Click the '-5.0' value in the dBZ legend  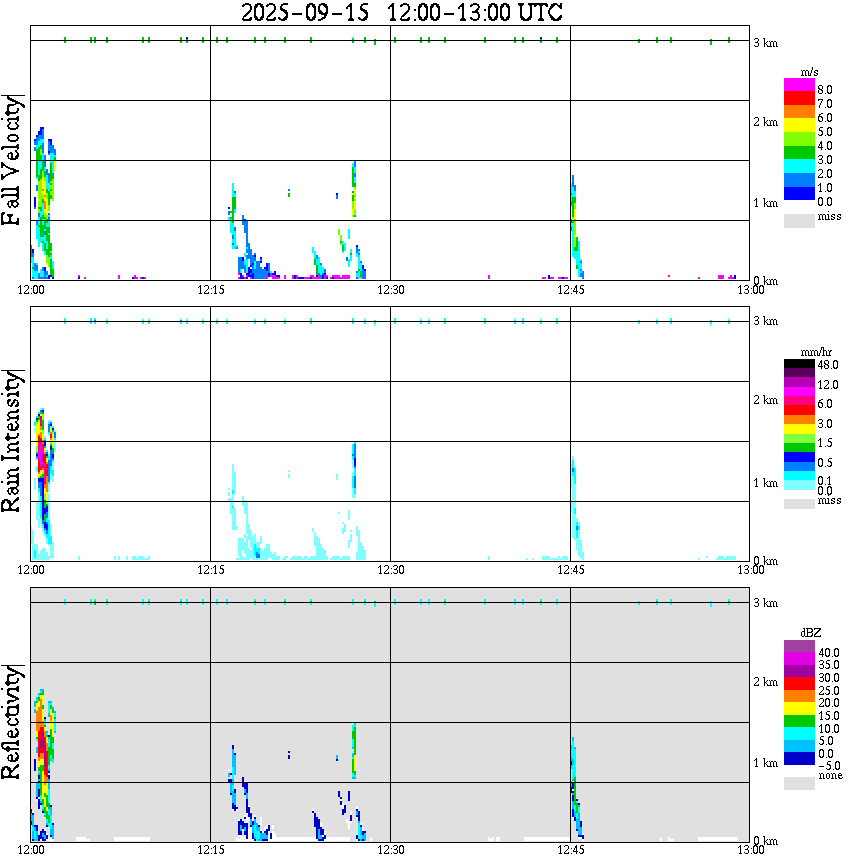828,766
